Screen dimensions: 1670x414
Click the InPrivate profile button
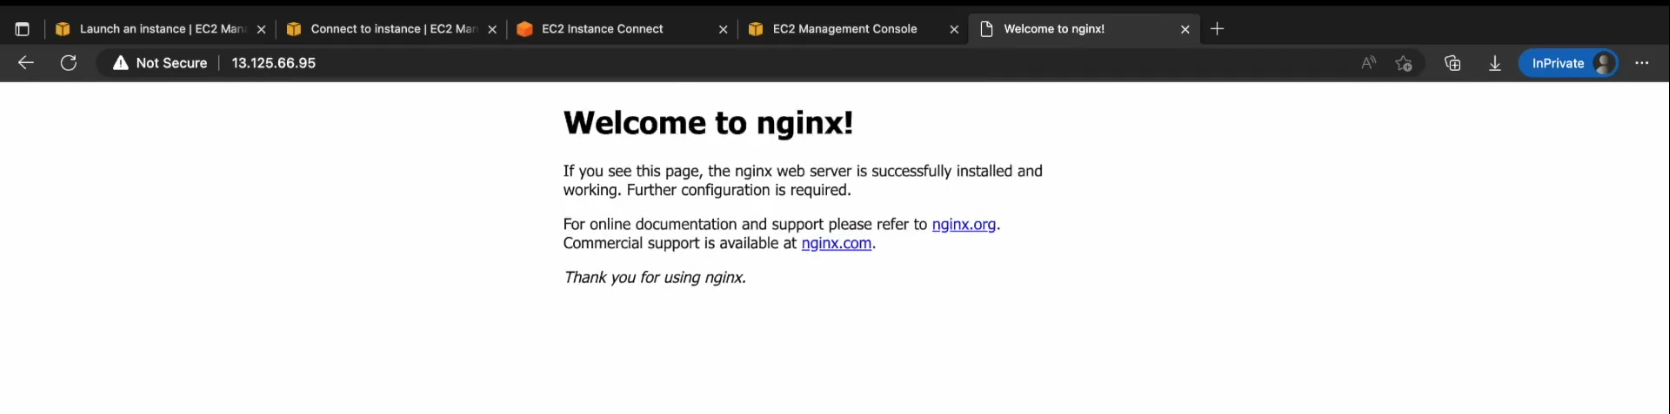[1568, 63]
